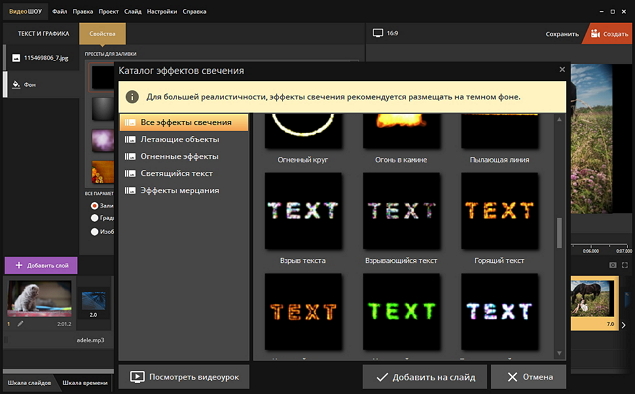This screenshot has width=635, height=394.
Task: Click the Добавить на слайд button
Action: pyautogui.click(x=425, y=377)
